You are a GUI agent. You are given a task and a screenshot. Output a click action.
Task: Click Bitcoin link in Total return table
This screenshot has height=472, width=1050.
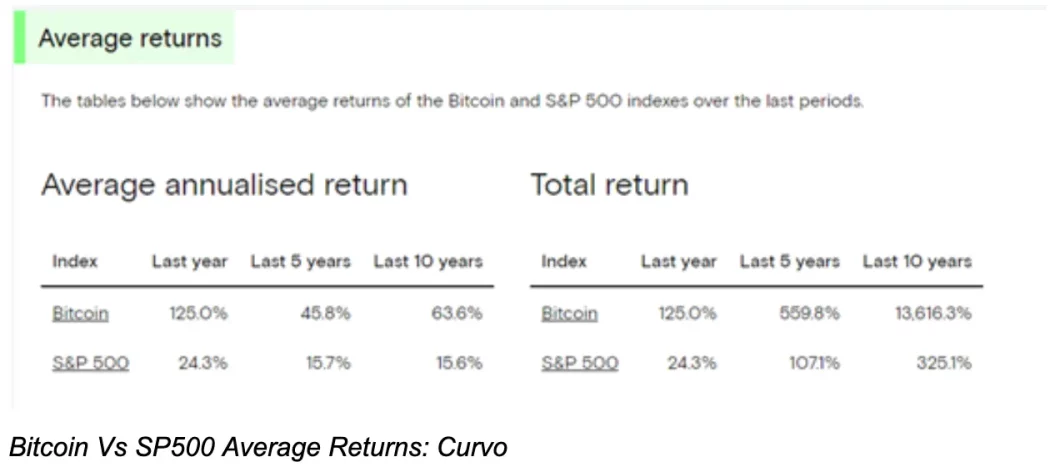click(569, 314)
